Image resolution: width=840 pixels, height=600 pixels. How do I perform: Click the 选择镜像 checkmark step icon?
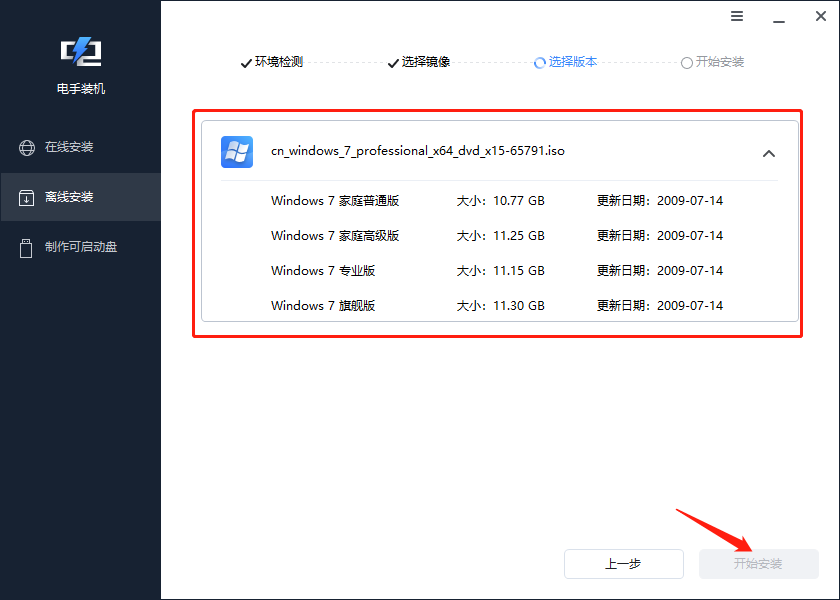click(393, 62)
